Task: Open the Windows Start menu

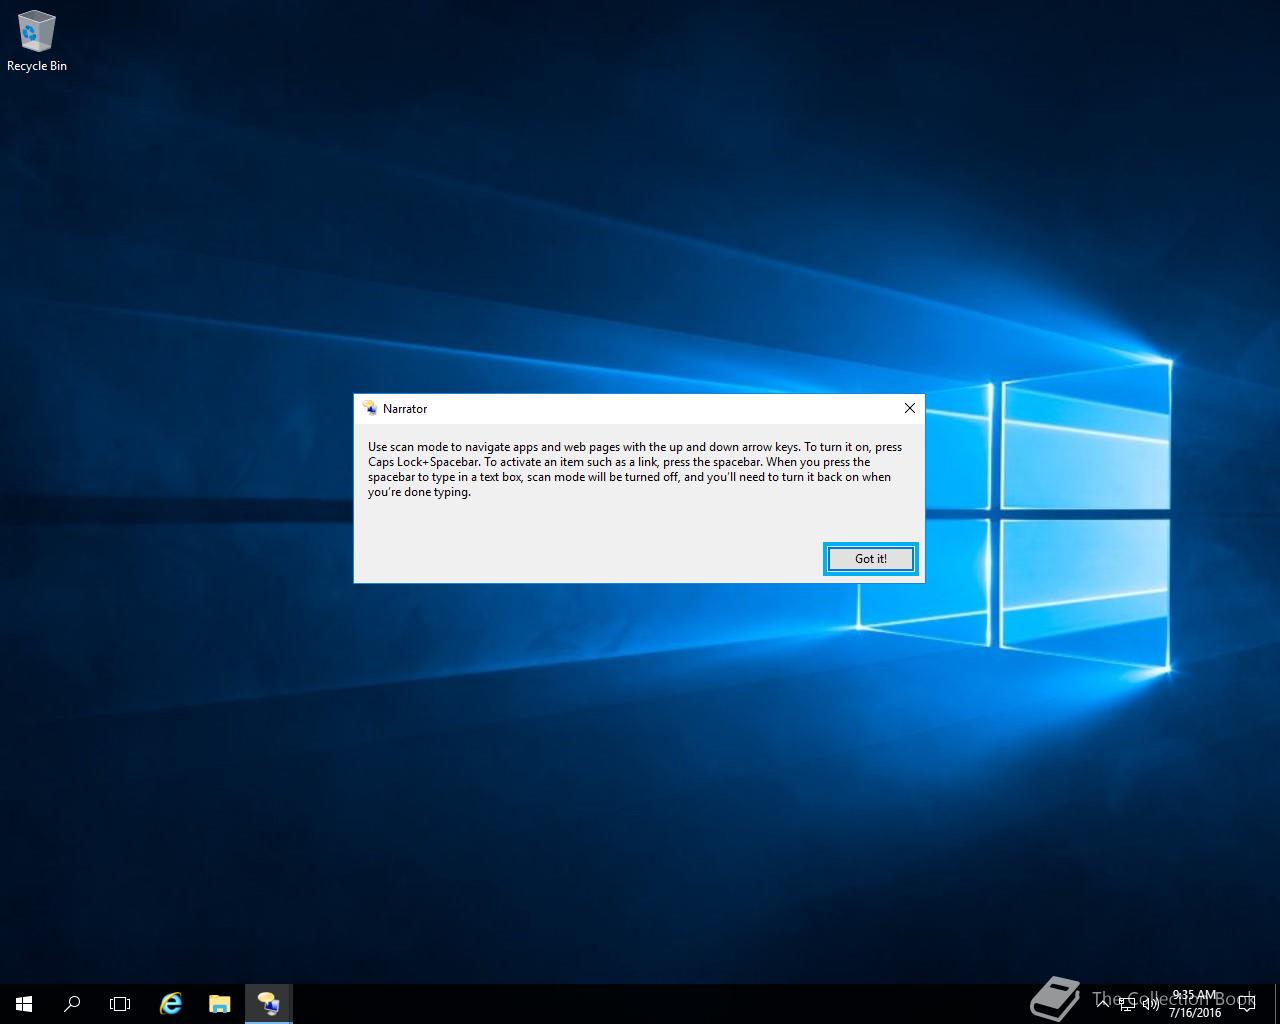Action: click(x=24, y=1003)
